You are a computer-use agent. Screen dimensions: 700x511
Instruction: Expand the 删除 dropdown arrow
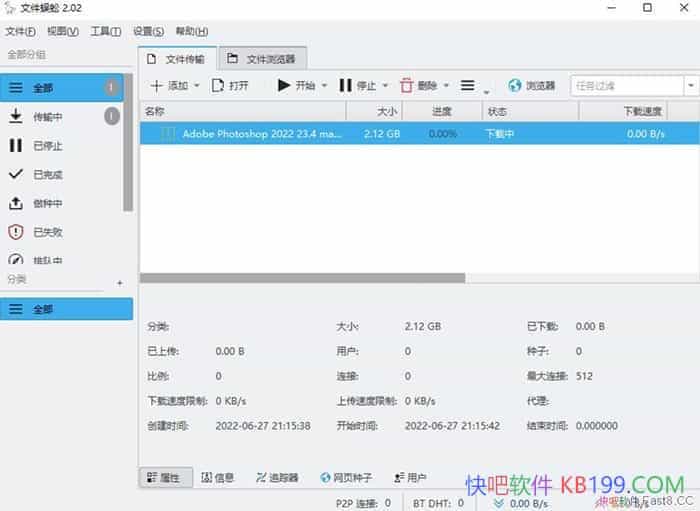coord(446,86)
